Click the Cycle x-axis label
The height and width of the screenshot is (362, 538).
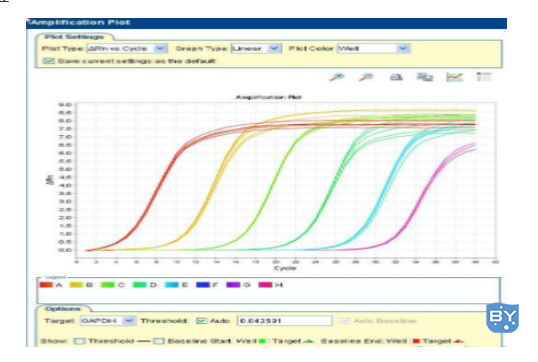click(285, 268)
